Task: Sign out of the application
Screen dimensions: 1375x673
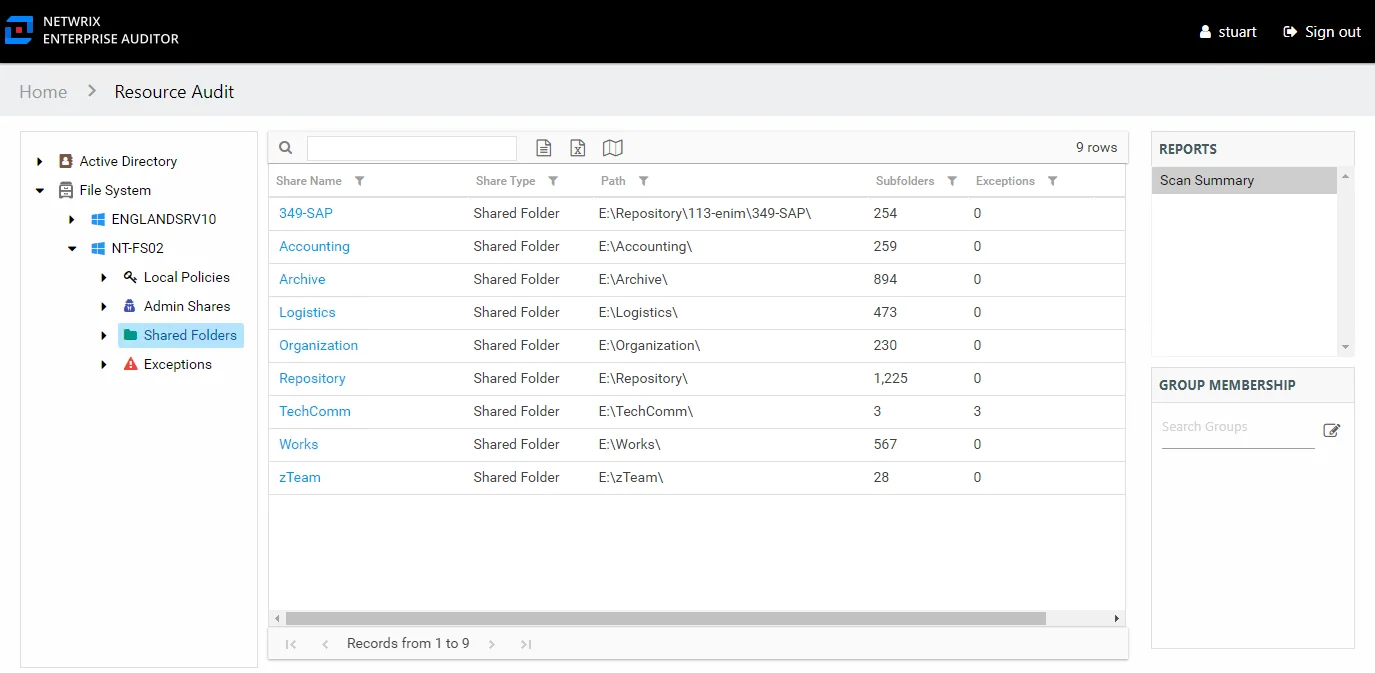Action: (x=1322, y=32)
